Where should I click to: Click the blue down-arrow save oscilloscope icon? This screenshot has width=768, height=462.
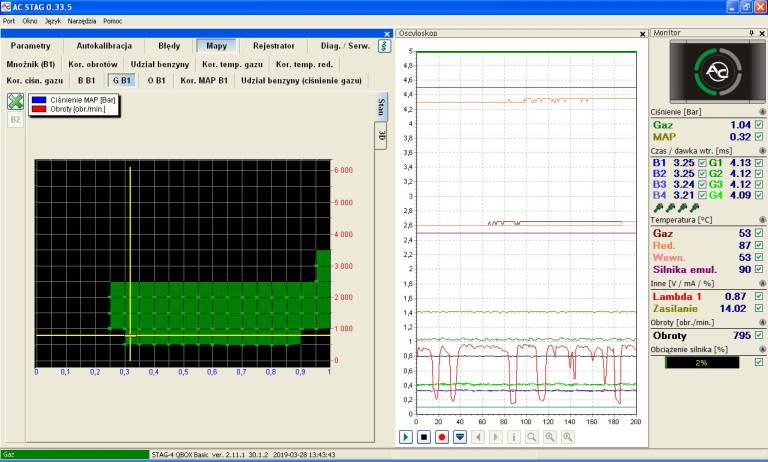(x=459, y=437)
